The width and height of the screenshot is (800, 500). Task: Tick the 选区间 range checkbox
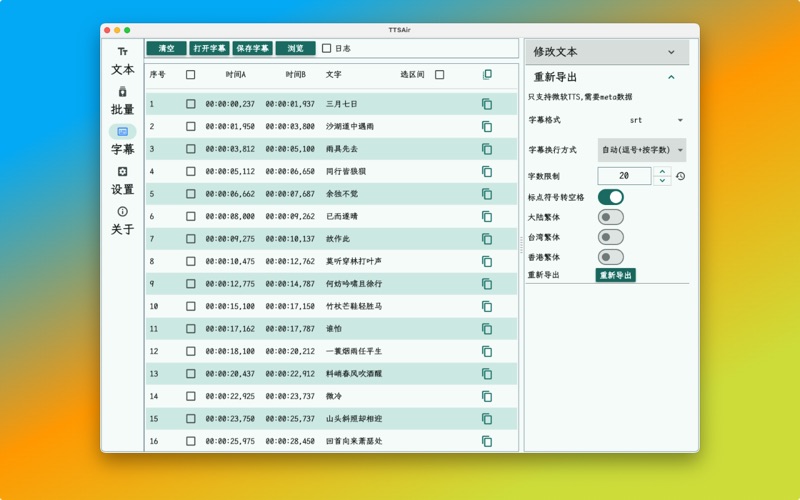(439, 74)
